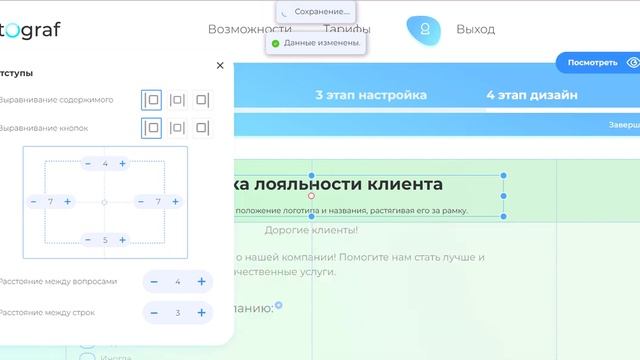The width and height of the screenshot is (640, 360).
Task: Click bottom-right handle of title block
Action: pyautogui.click(x=504, y=216)
